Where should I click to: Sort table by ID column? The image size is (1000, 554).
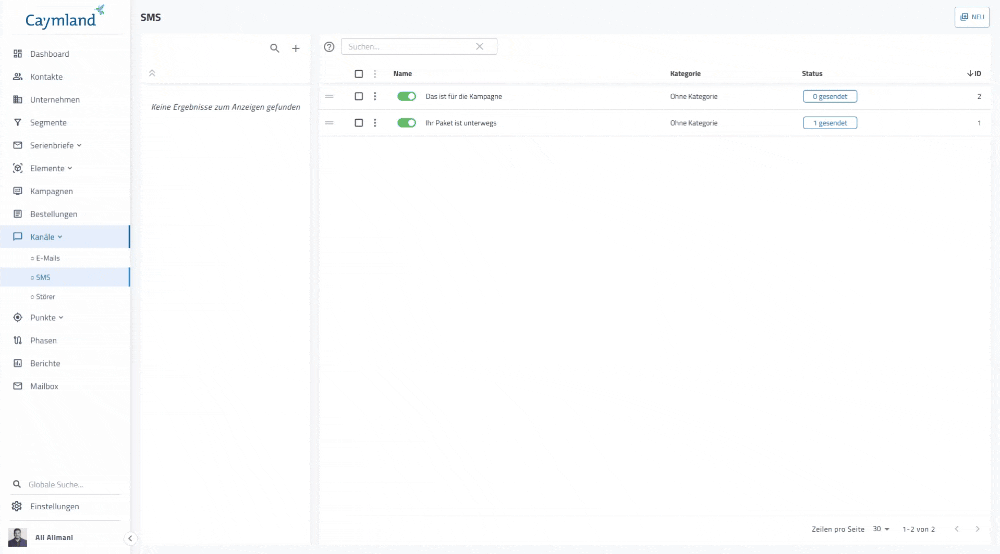coord(973,73)
